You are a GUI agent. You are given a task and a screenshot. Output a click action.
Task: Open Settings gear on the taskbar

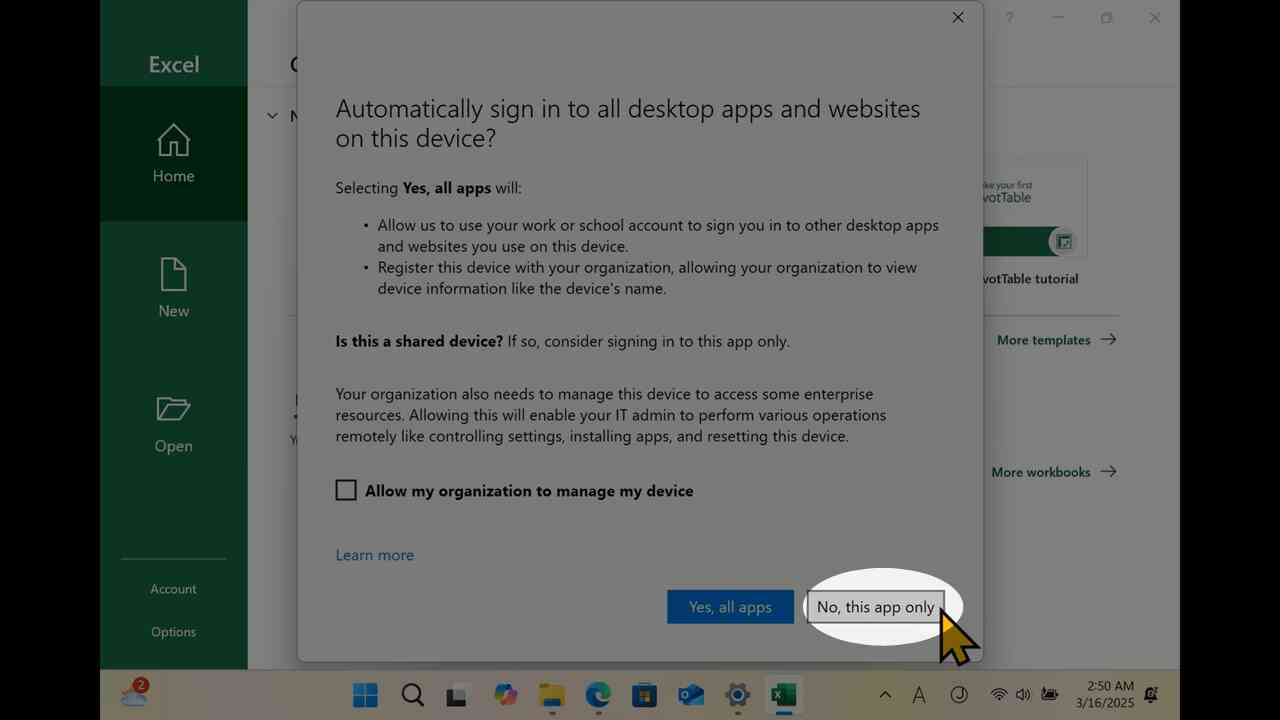click(737, 694)
